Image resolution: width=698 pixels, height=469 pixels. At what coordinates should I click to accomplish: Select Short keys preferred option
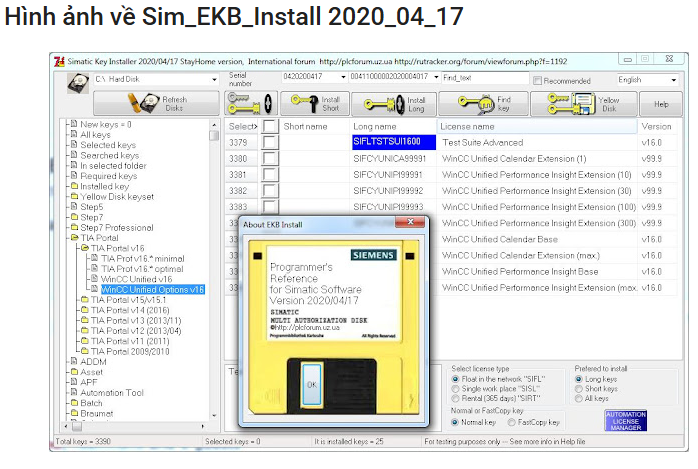578,389
